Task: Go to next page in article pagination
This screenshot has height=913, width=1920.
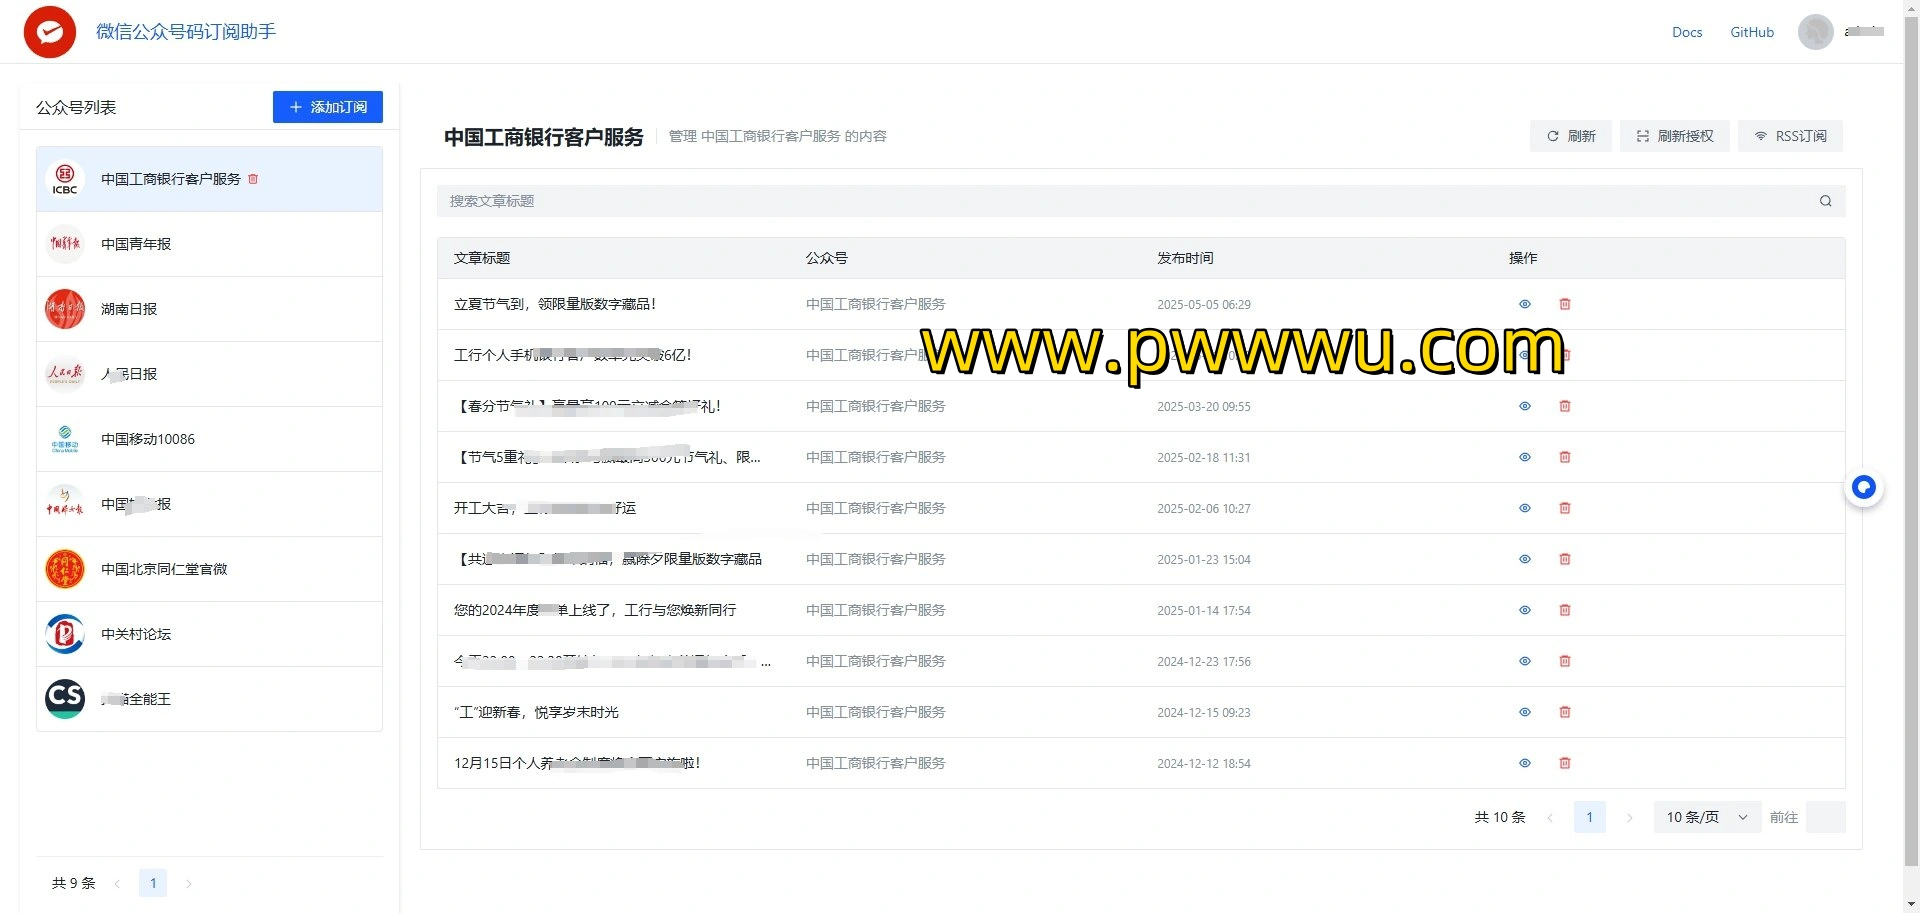Action: pos(1629,817)
